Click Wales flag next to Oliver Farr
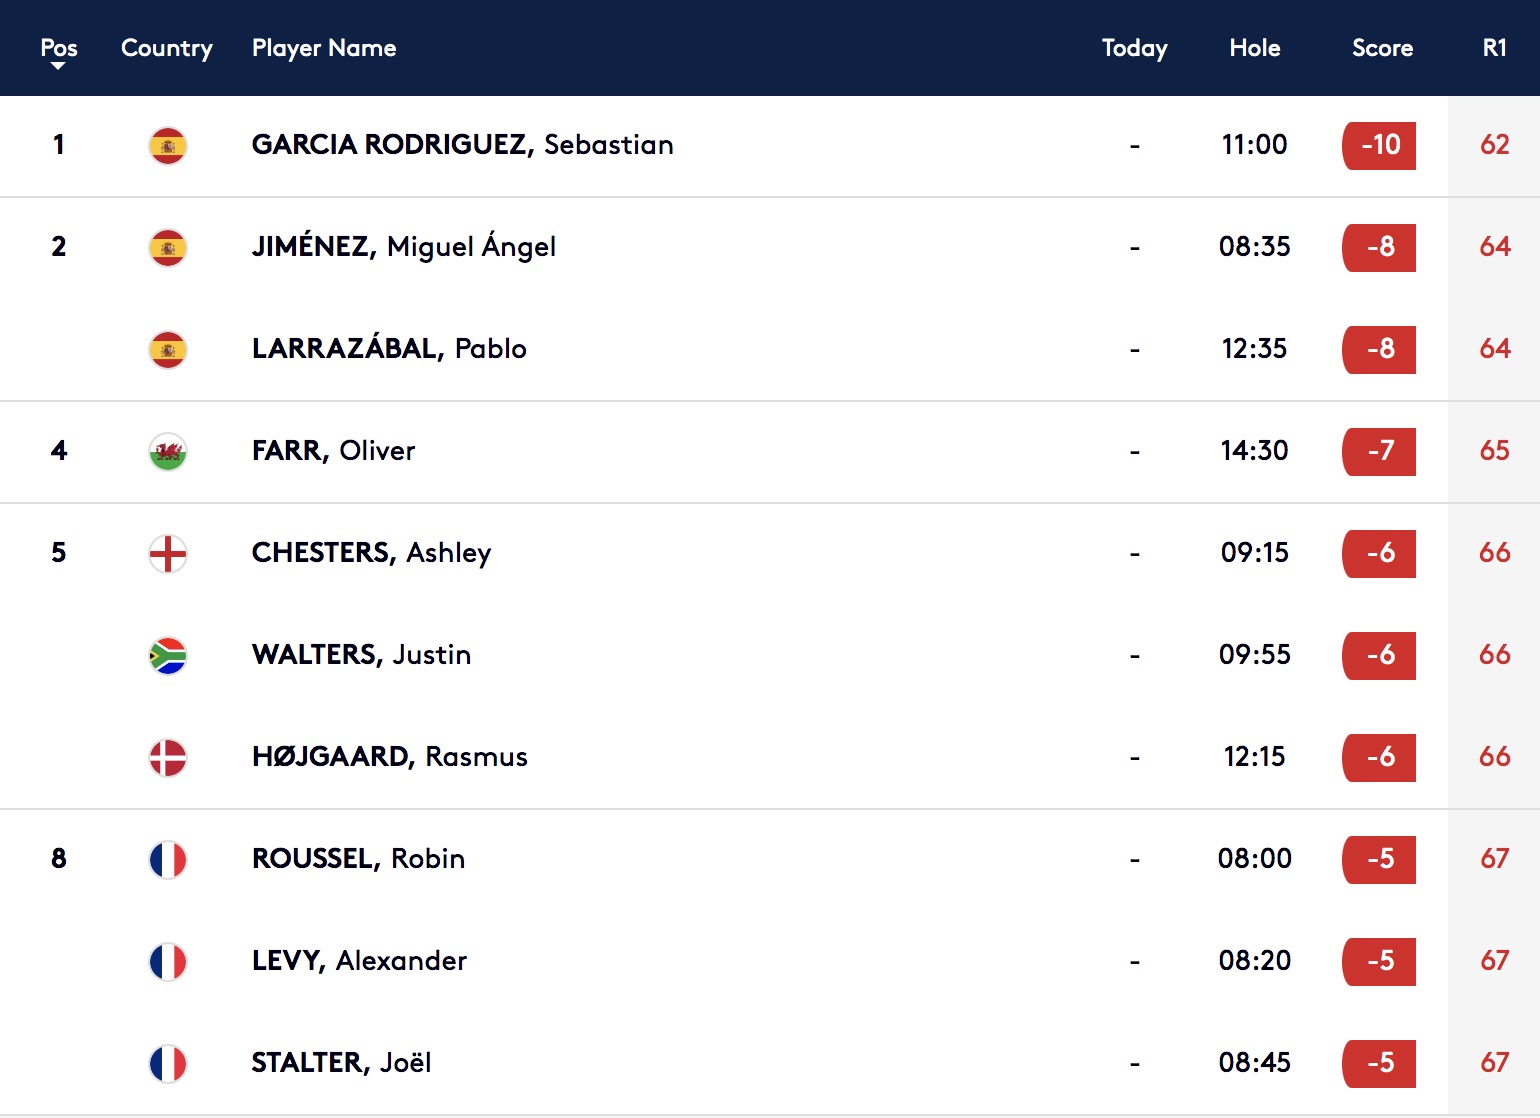This screenshot has height=1118, width=1540. [x=168, y=452]
